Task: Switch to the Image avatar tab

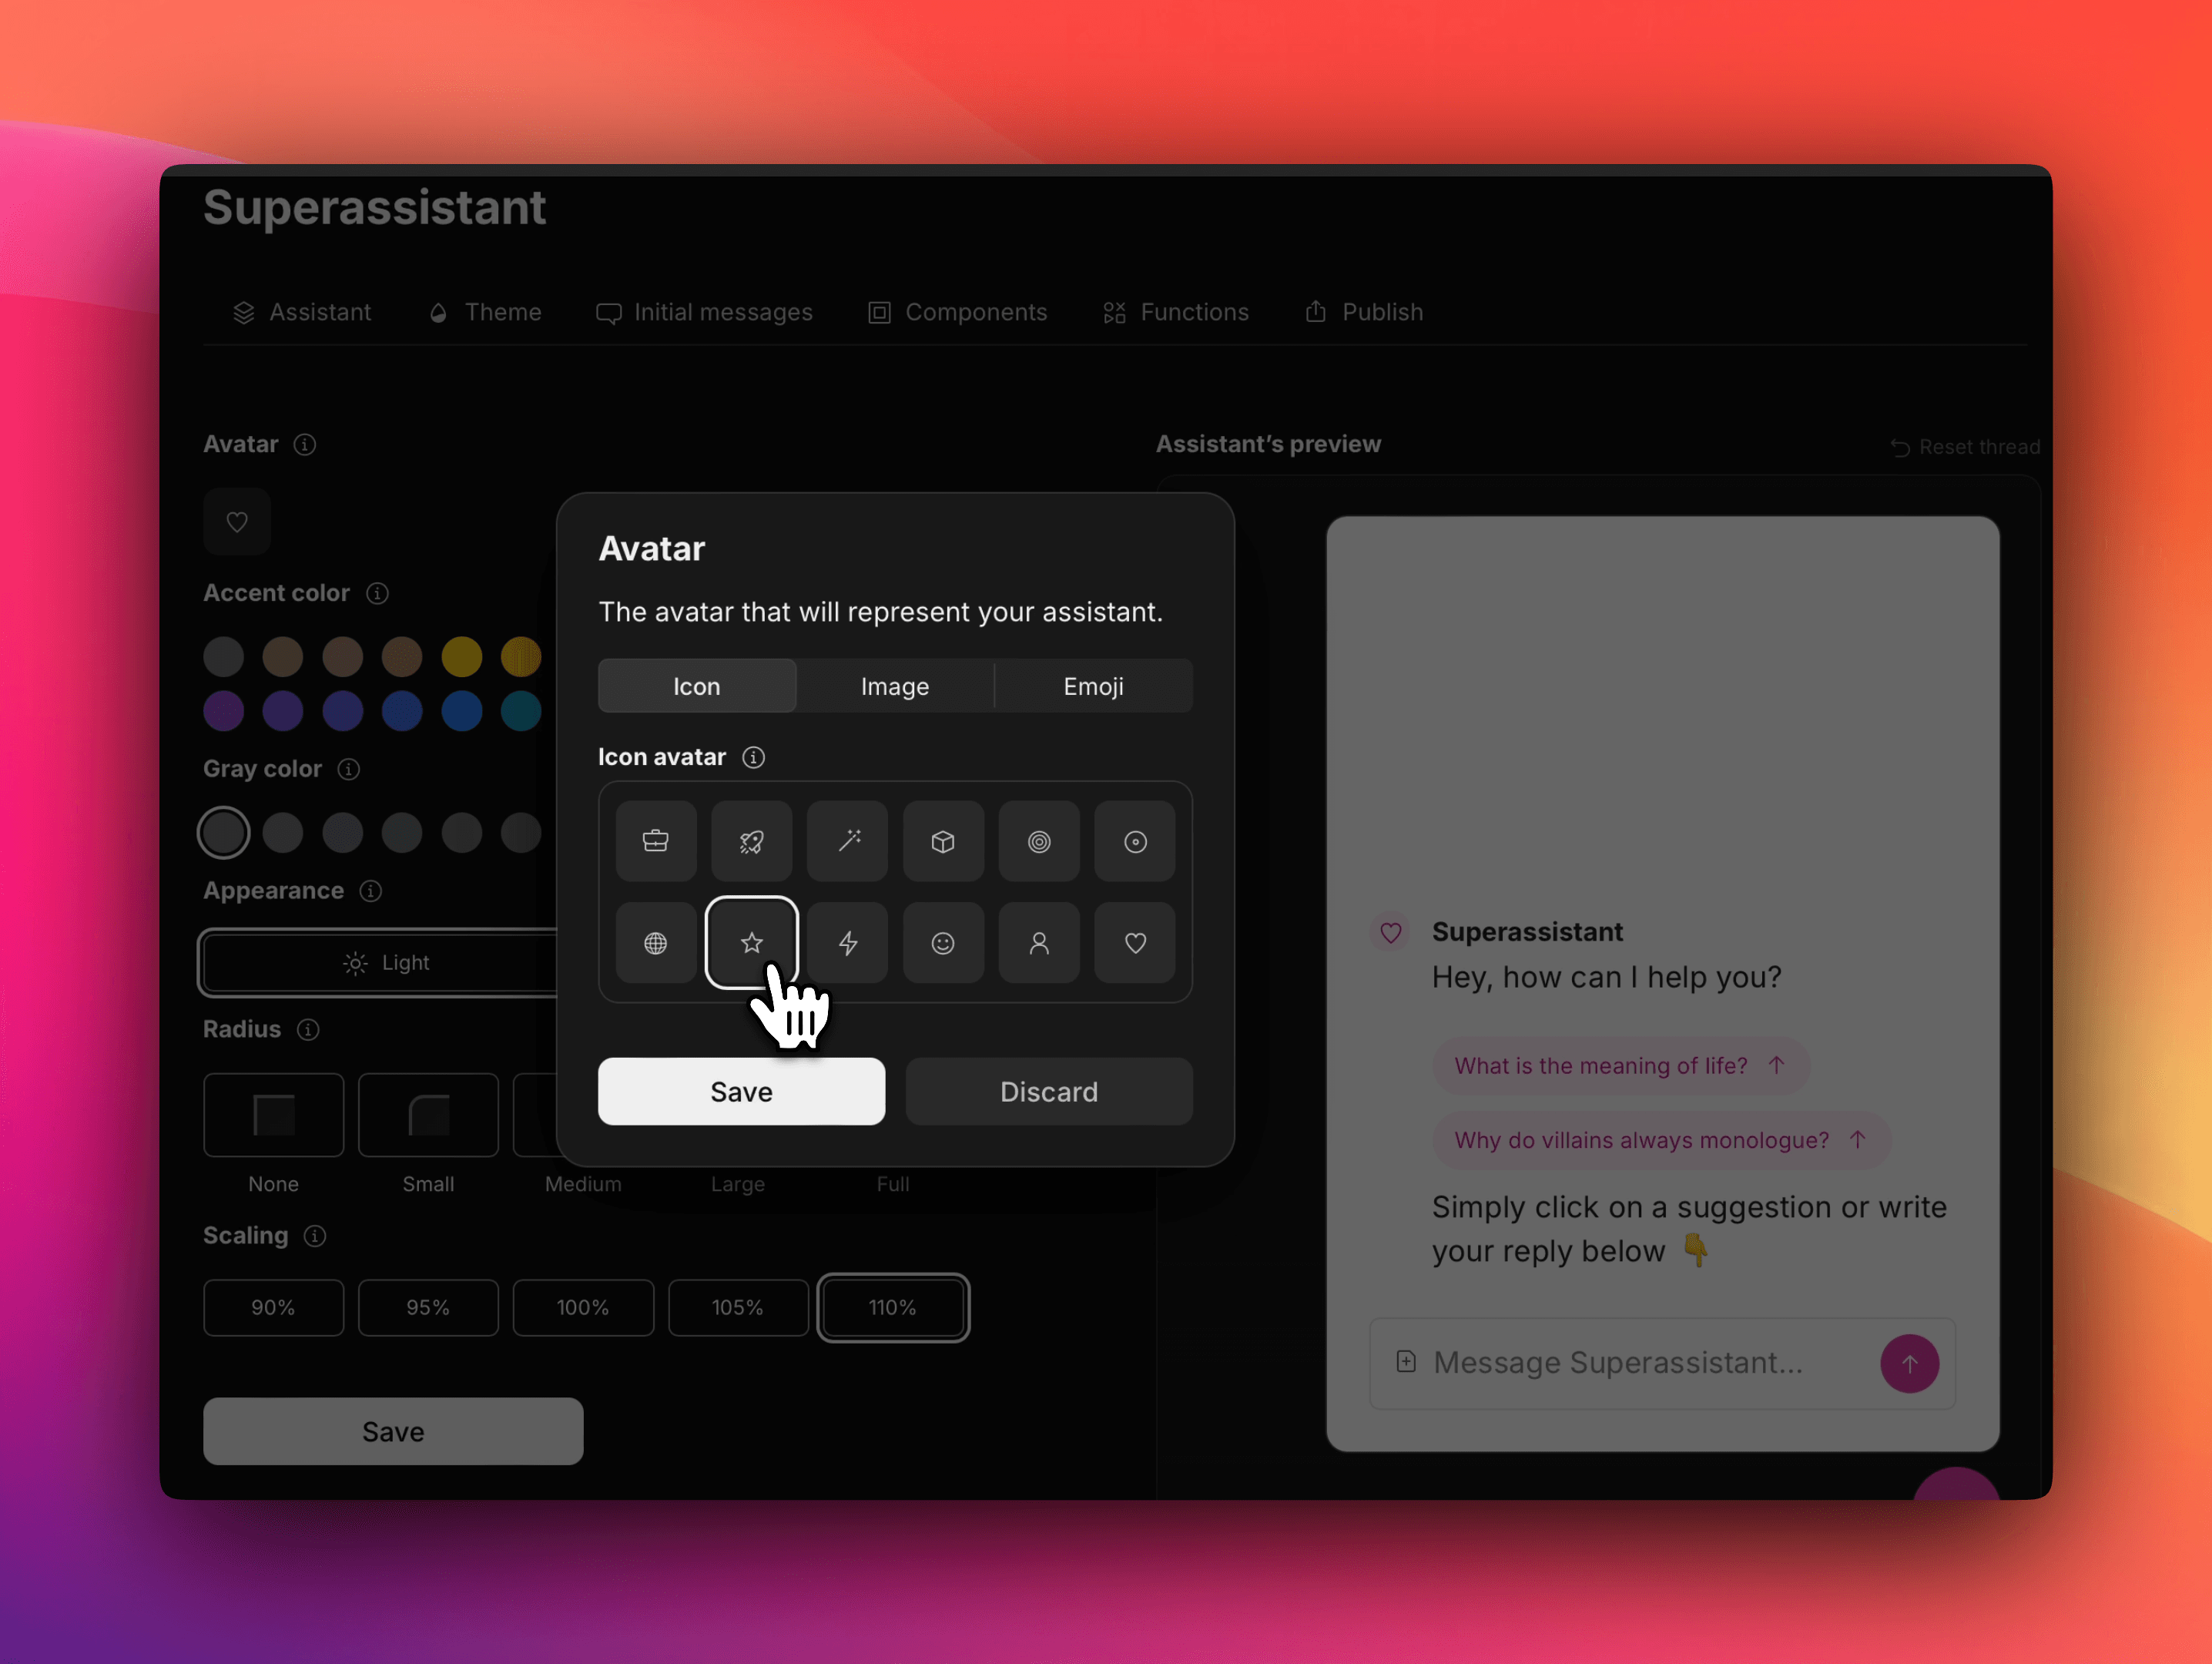Action: pos(893,685)
